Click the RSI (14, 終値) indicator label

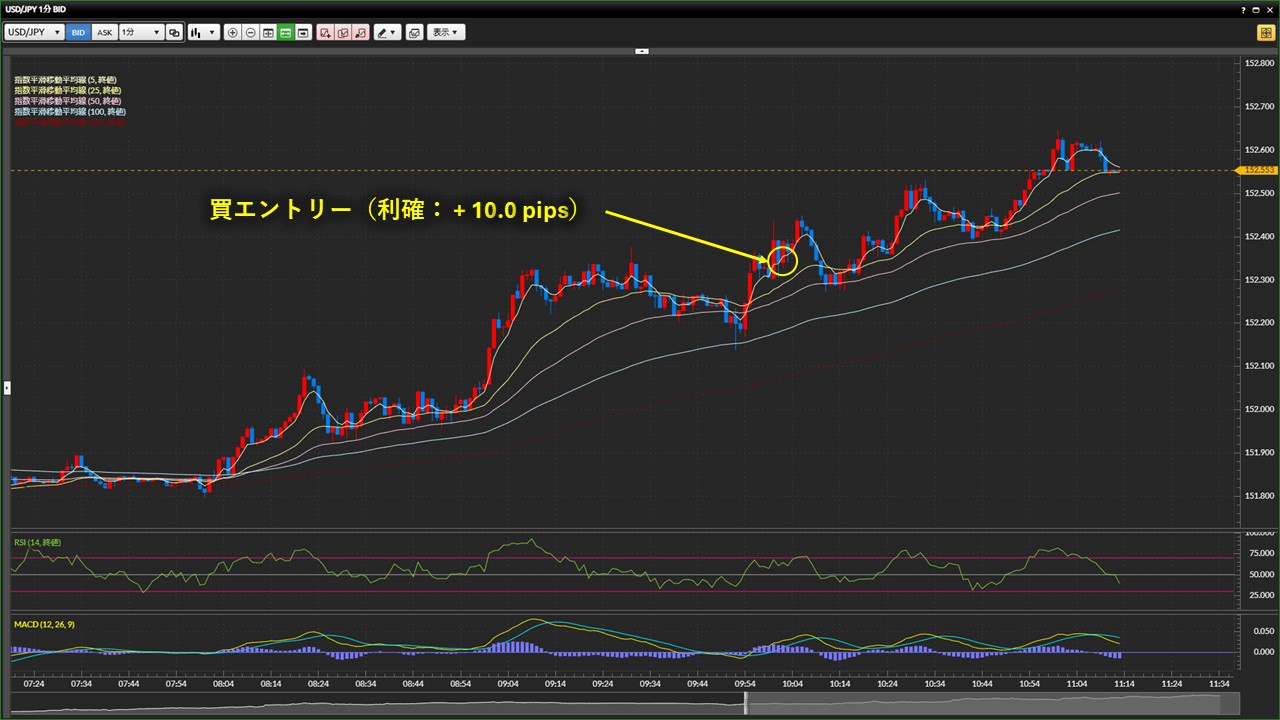click(37, 542)
